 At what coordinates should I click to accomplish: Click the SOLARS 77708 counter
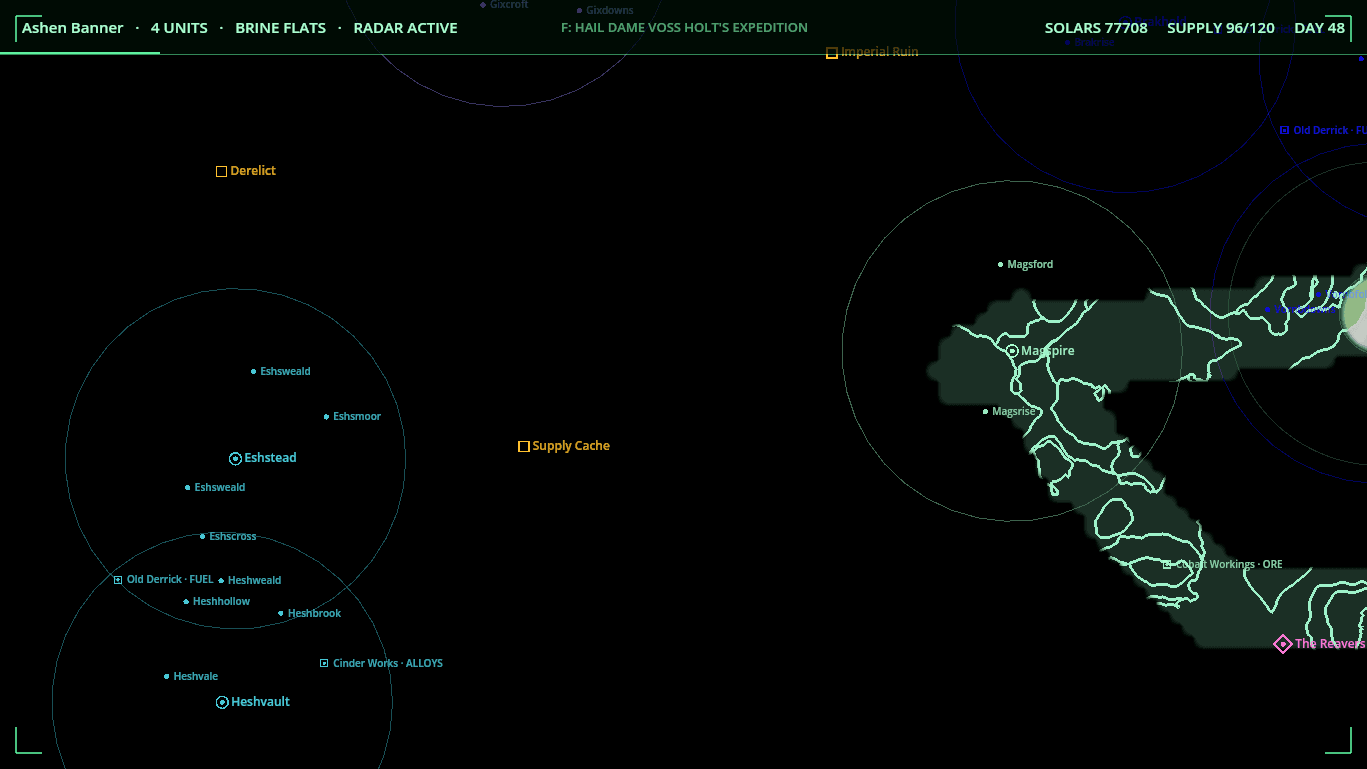pos(1096,28)
